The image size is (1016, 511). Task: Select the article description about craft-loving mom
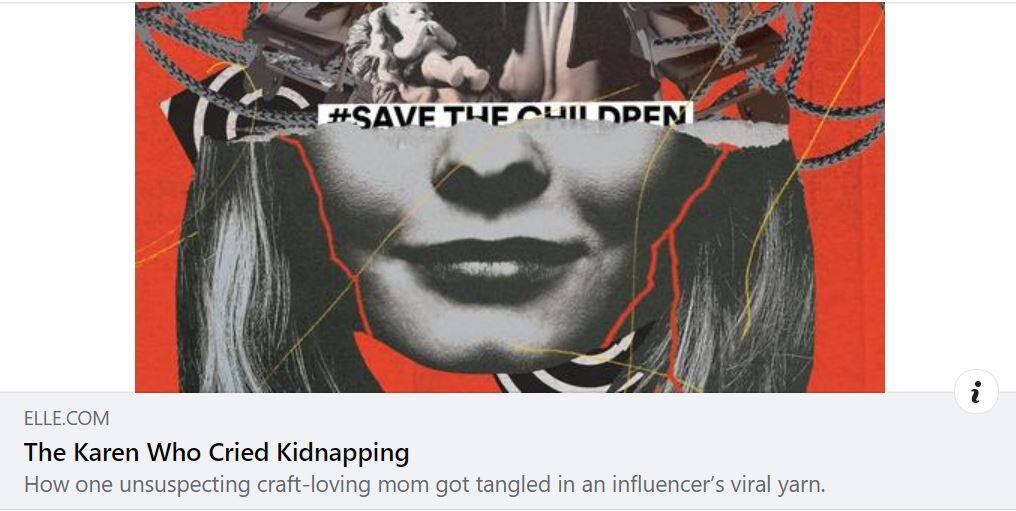[x=424, y=484]
